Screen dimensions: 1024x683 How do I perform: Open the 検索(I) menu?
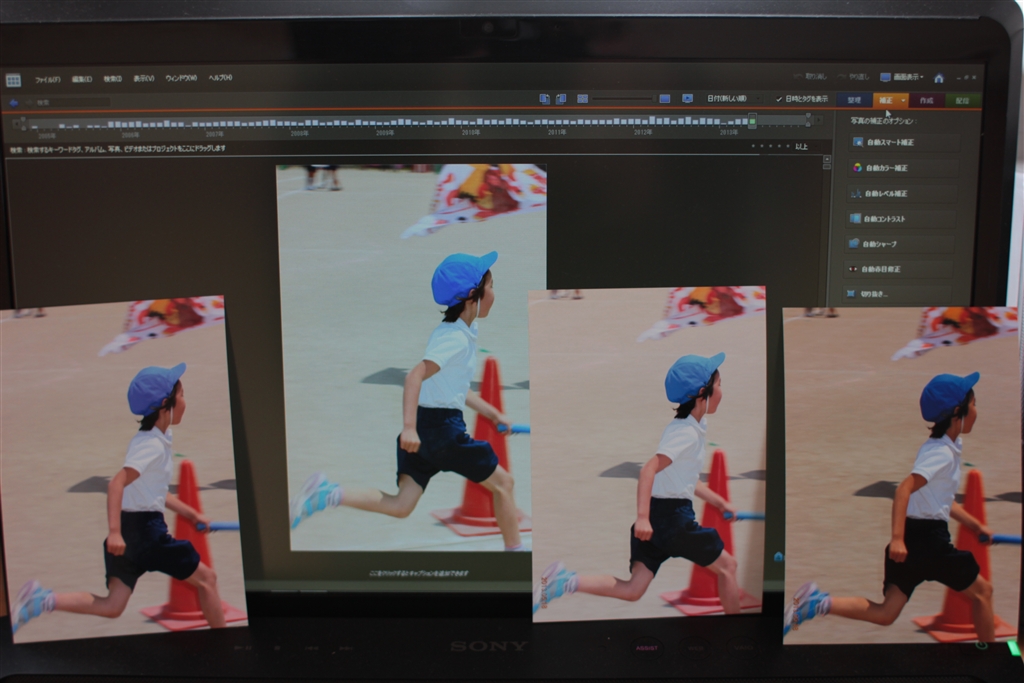tap(112, 79)
